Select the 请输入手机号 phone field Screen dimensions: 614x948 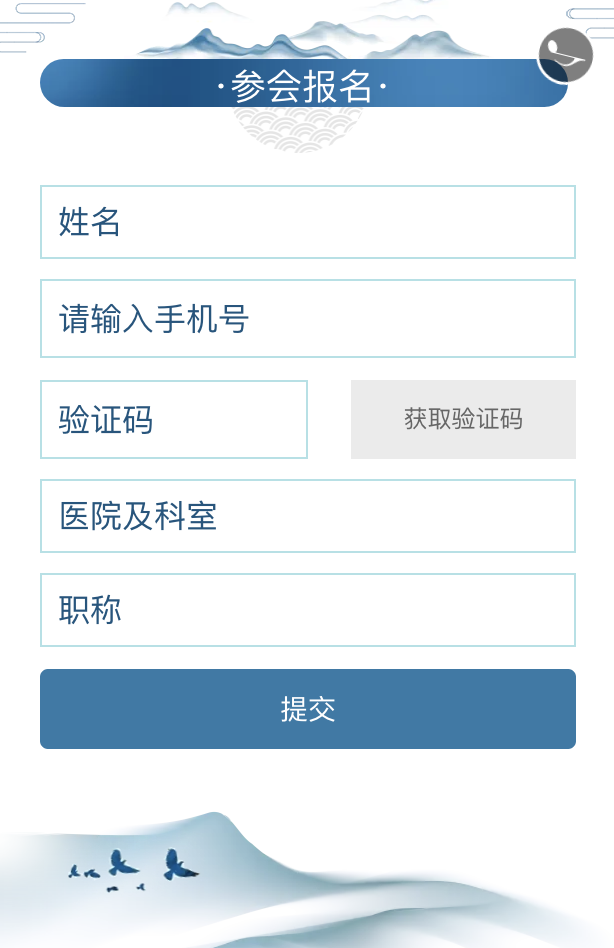[x=307, y=319]
